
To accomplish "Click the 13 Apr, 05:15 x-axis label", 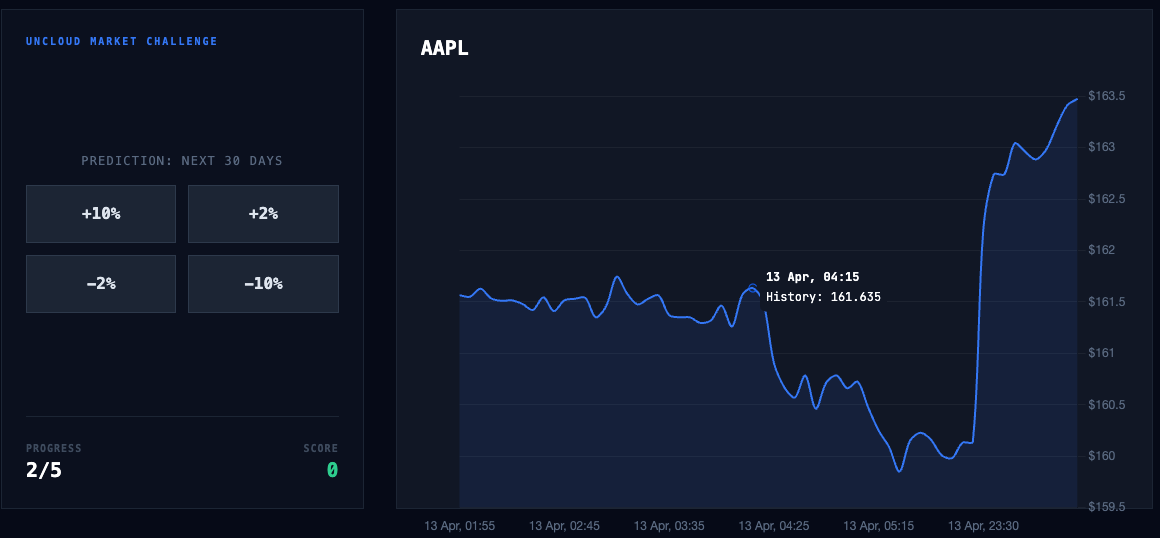I will pyautogui.click(x=879, y=526).
